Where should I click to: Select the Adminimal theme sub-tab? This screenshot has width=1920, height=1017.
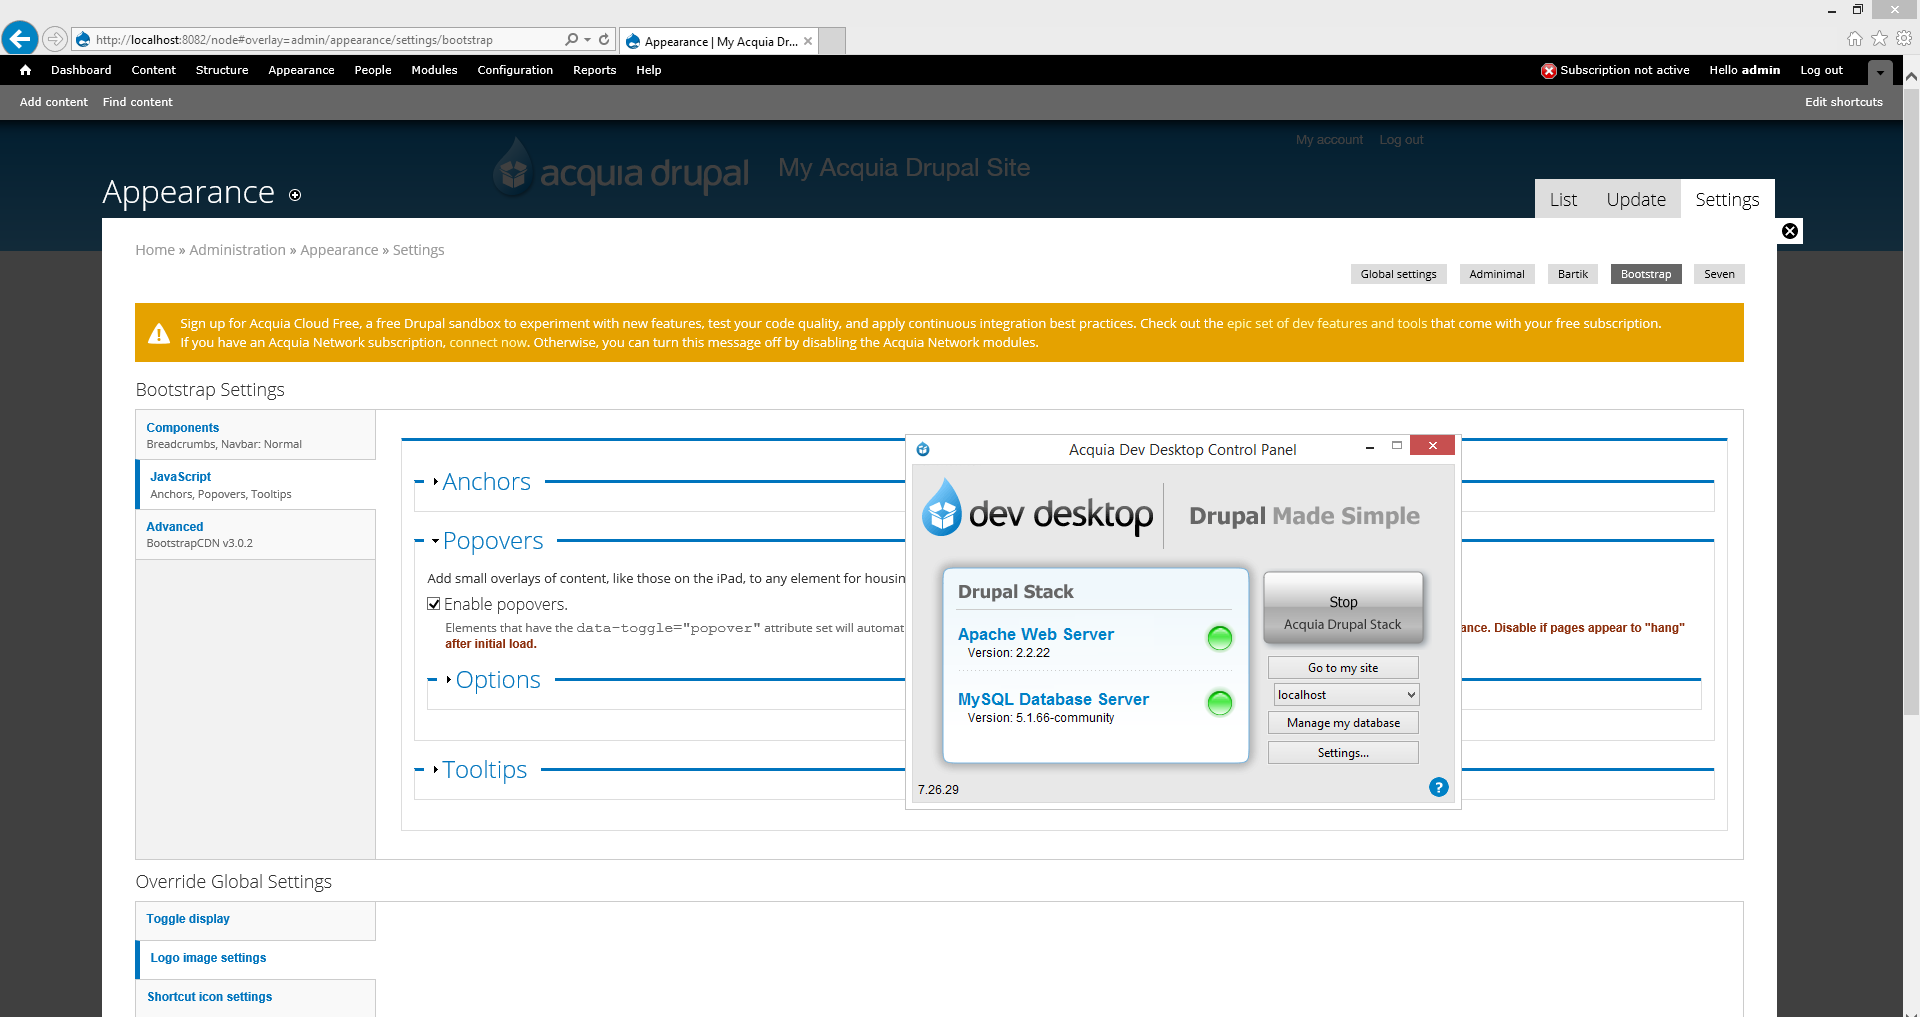[1497, 274]
